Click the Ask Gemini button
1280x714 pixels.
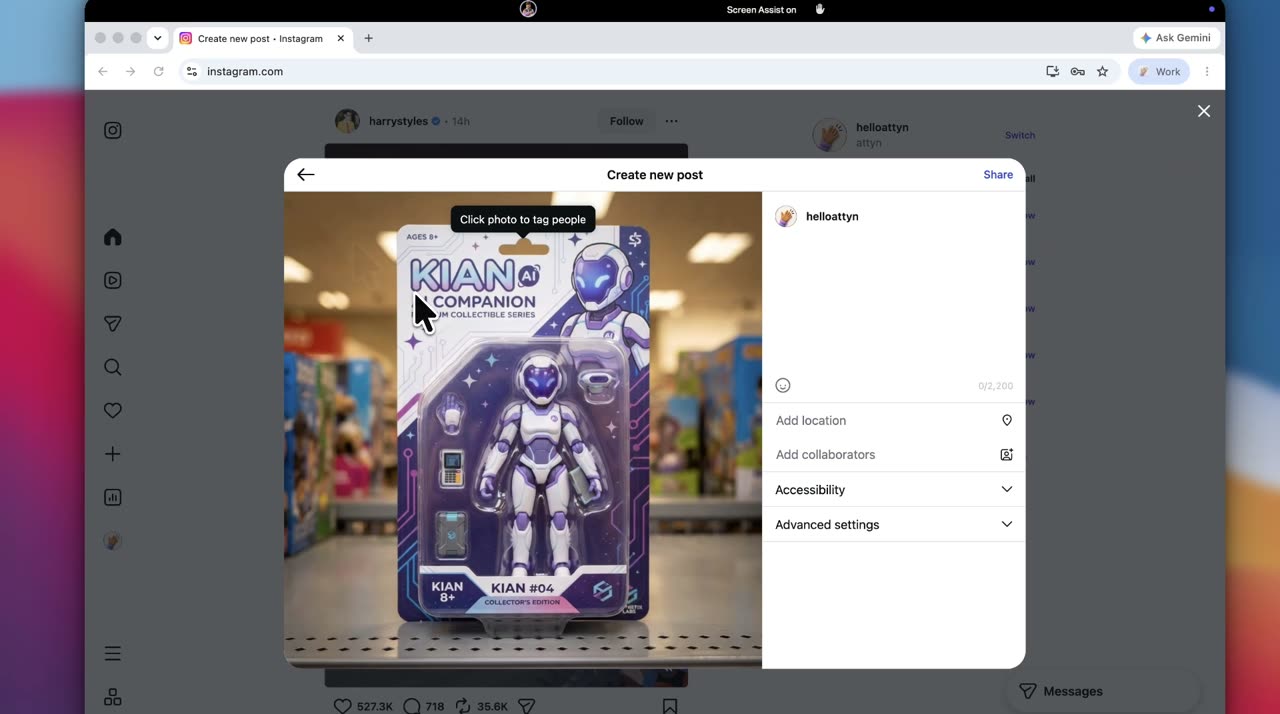(1176, 38)
